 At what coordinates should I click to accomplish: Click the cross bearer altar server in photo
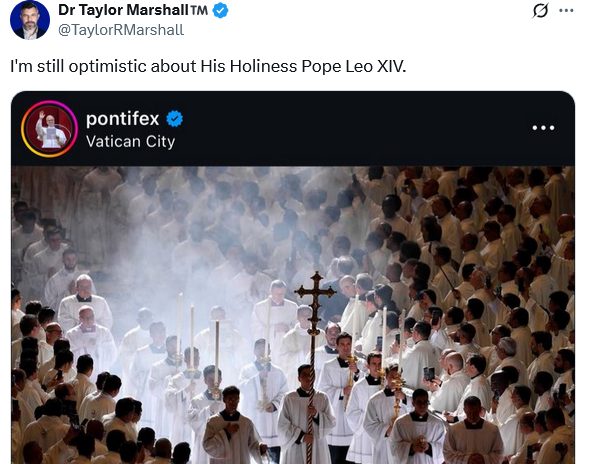pos(305,413)
